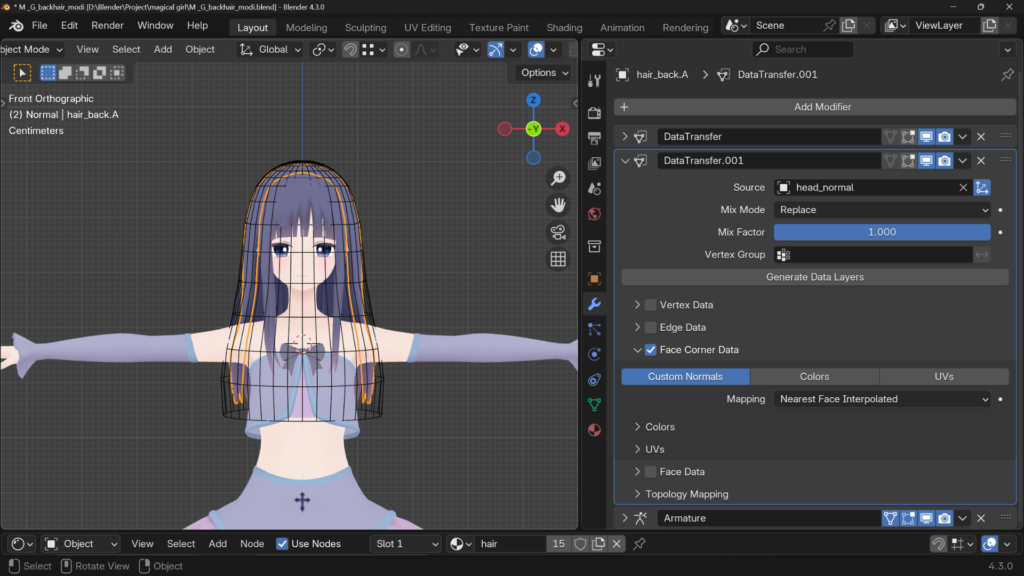Open the Mix Mode Replace dropdown
The image size is (1024, 576).
point(882,210)
